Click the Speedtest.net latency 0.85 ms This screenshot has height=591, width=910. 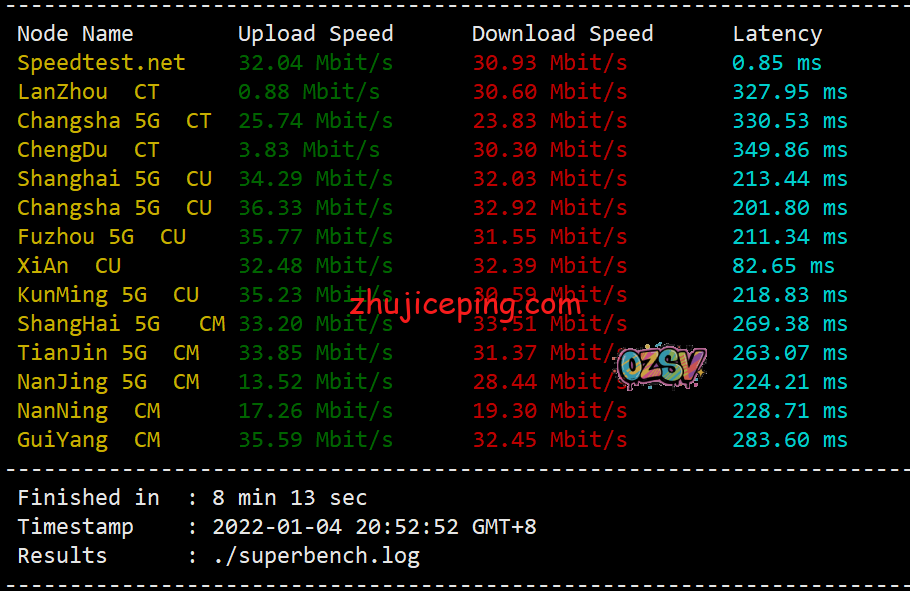click(x=777, y=63)
